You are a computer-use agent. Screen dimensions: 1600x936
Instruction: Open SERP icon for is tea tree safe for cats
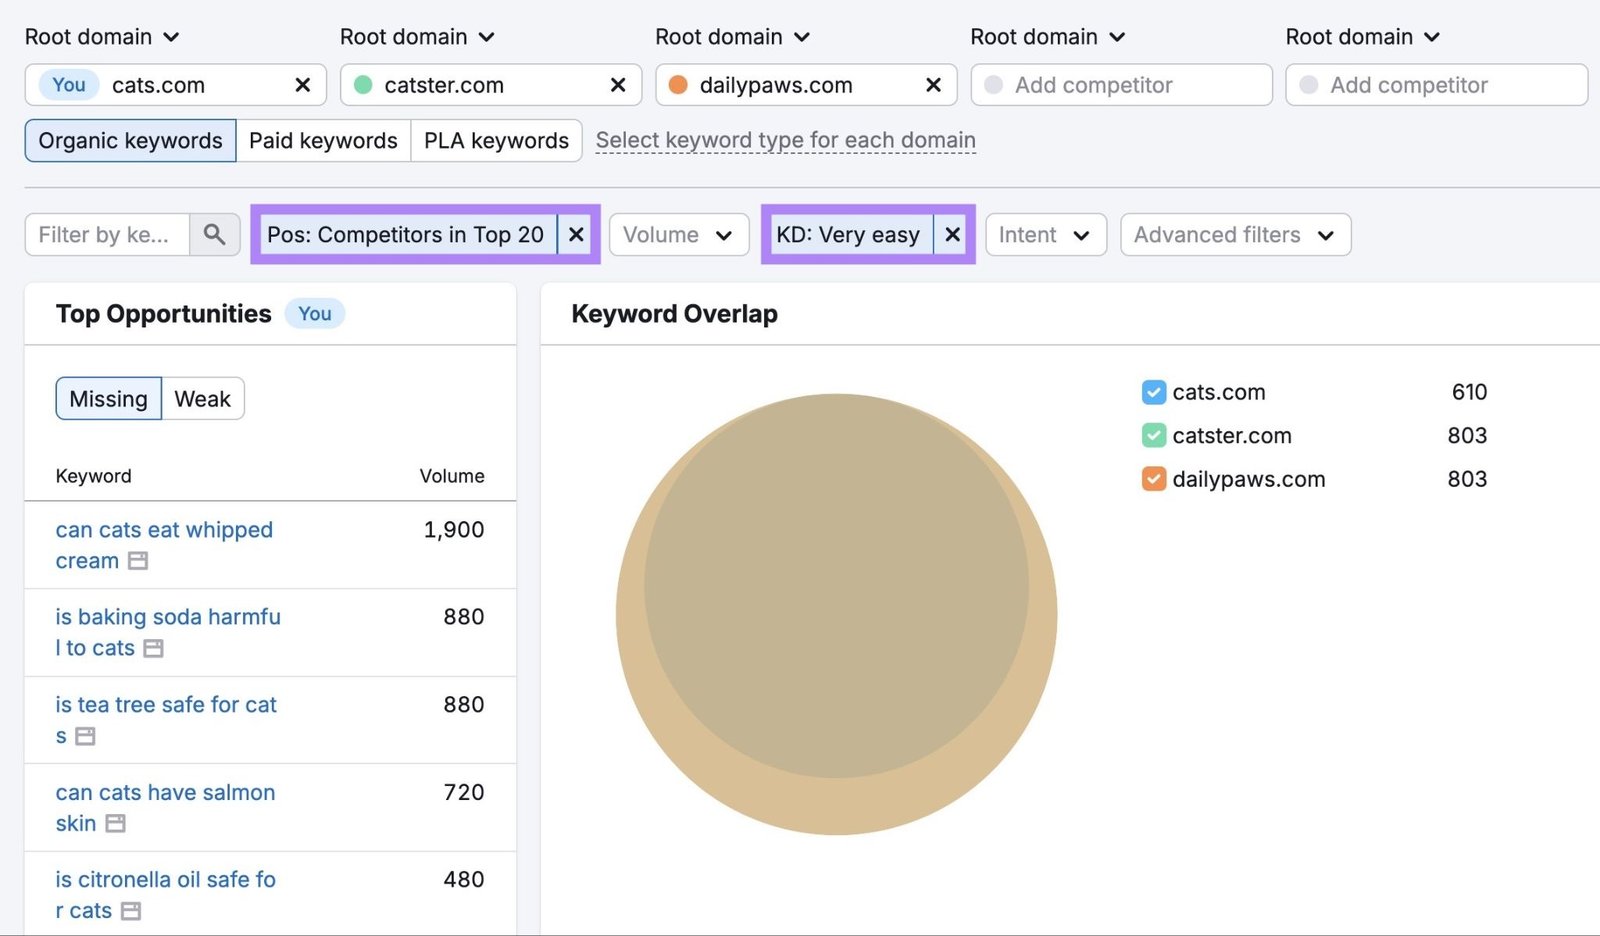pyautogui.click(x=85, y=736)
